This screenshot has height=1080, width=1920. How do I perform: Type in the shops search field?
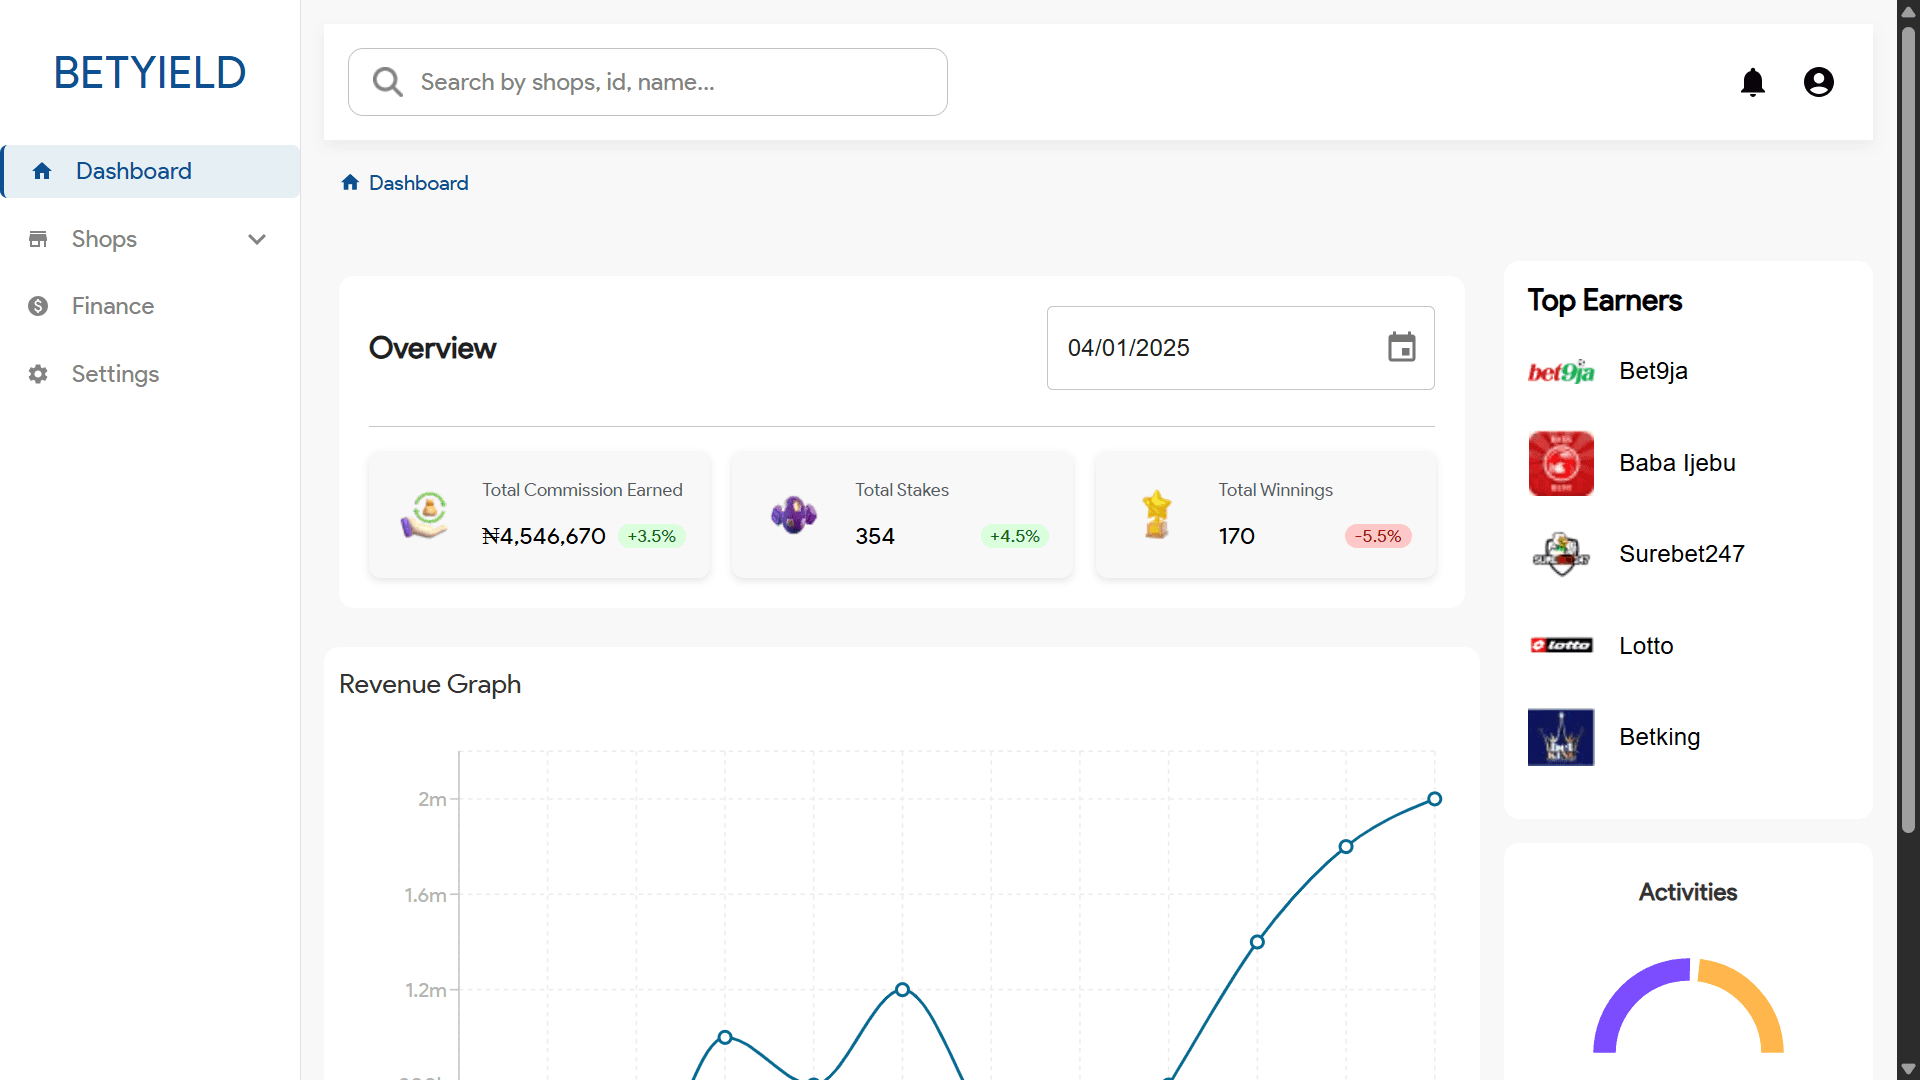pyautogui.click(x=670, y=82)
